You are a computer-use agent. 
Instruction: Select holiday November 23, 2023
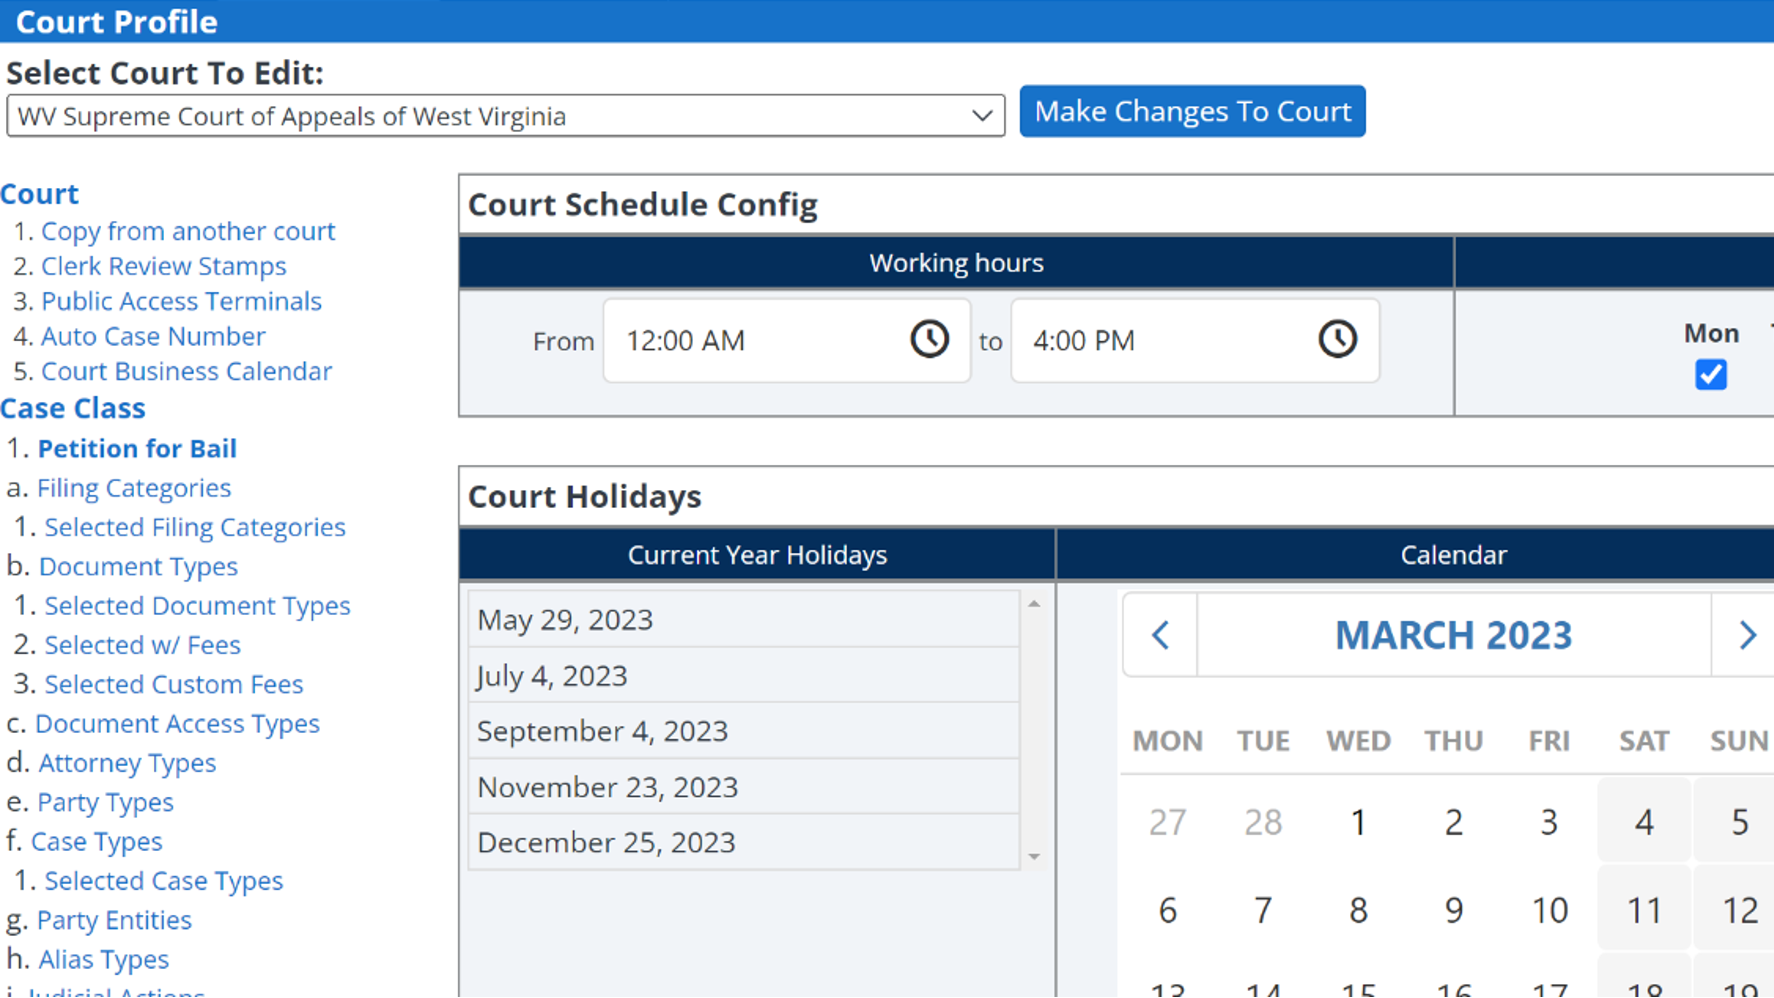(x=743, y=787)
